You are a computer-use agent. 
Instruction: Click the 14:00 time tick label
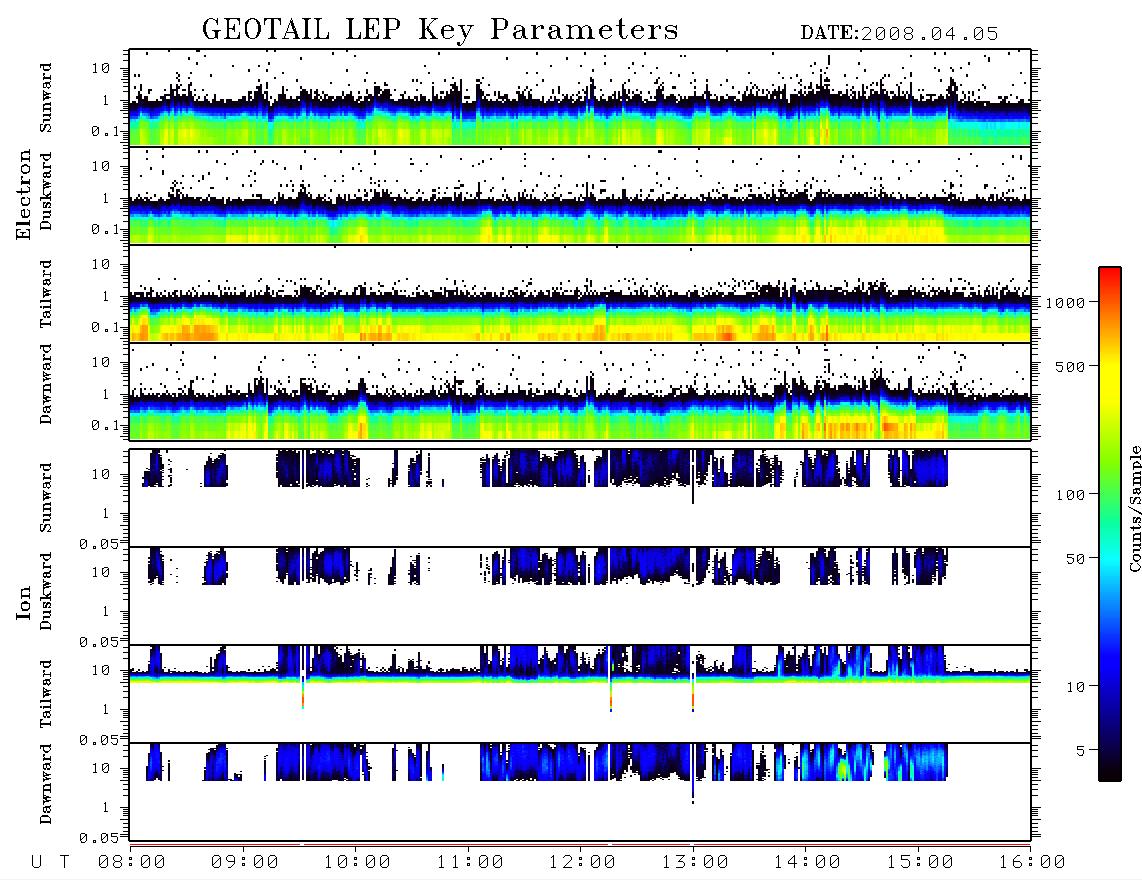807,863
